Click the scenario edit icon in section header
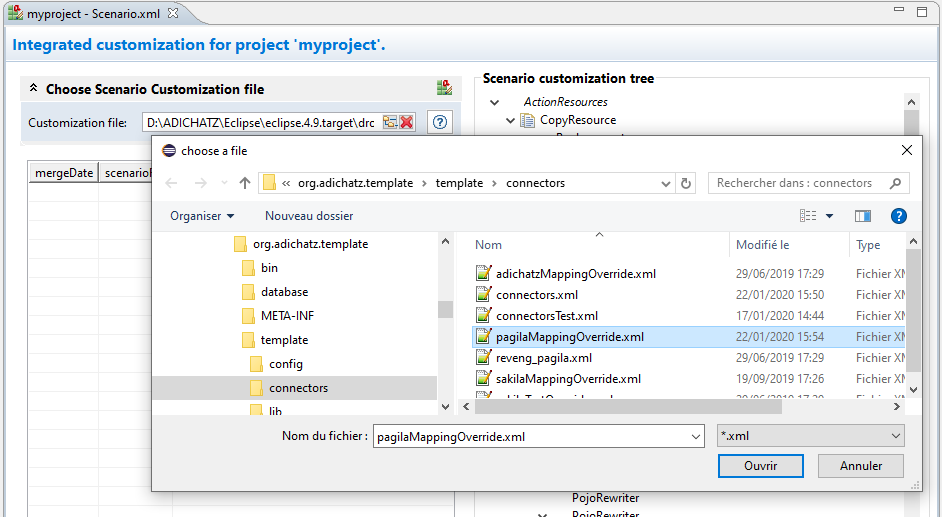Image resolution: width=942 pixels, height=517 pixels. click(x=444, y=88)
